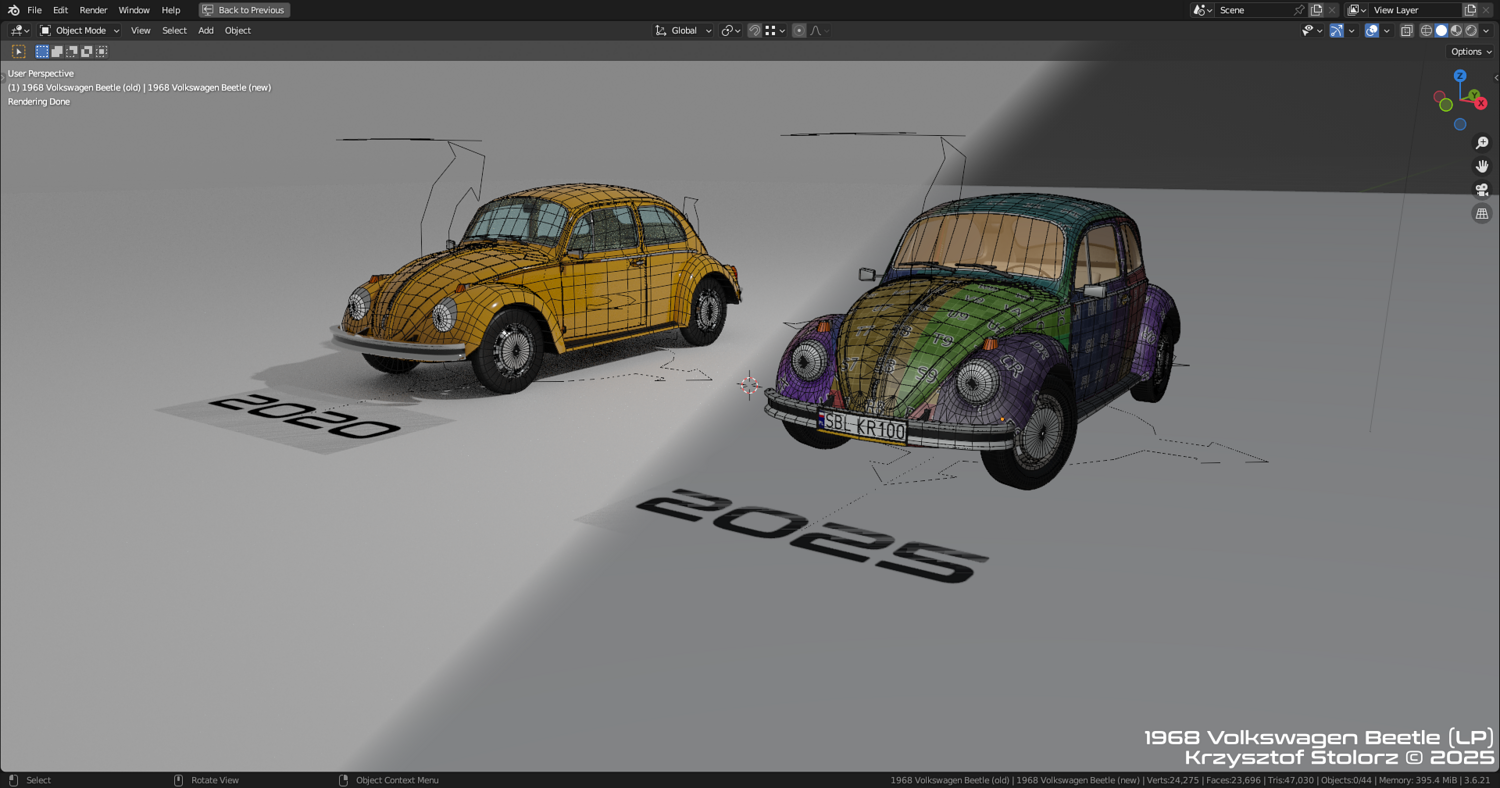
Task: Click the Add View Layer copy icon
Action: (x=1470, y=10)
